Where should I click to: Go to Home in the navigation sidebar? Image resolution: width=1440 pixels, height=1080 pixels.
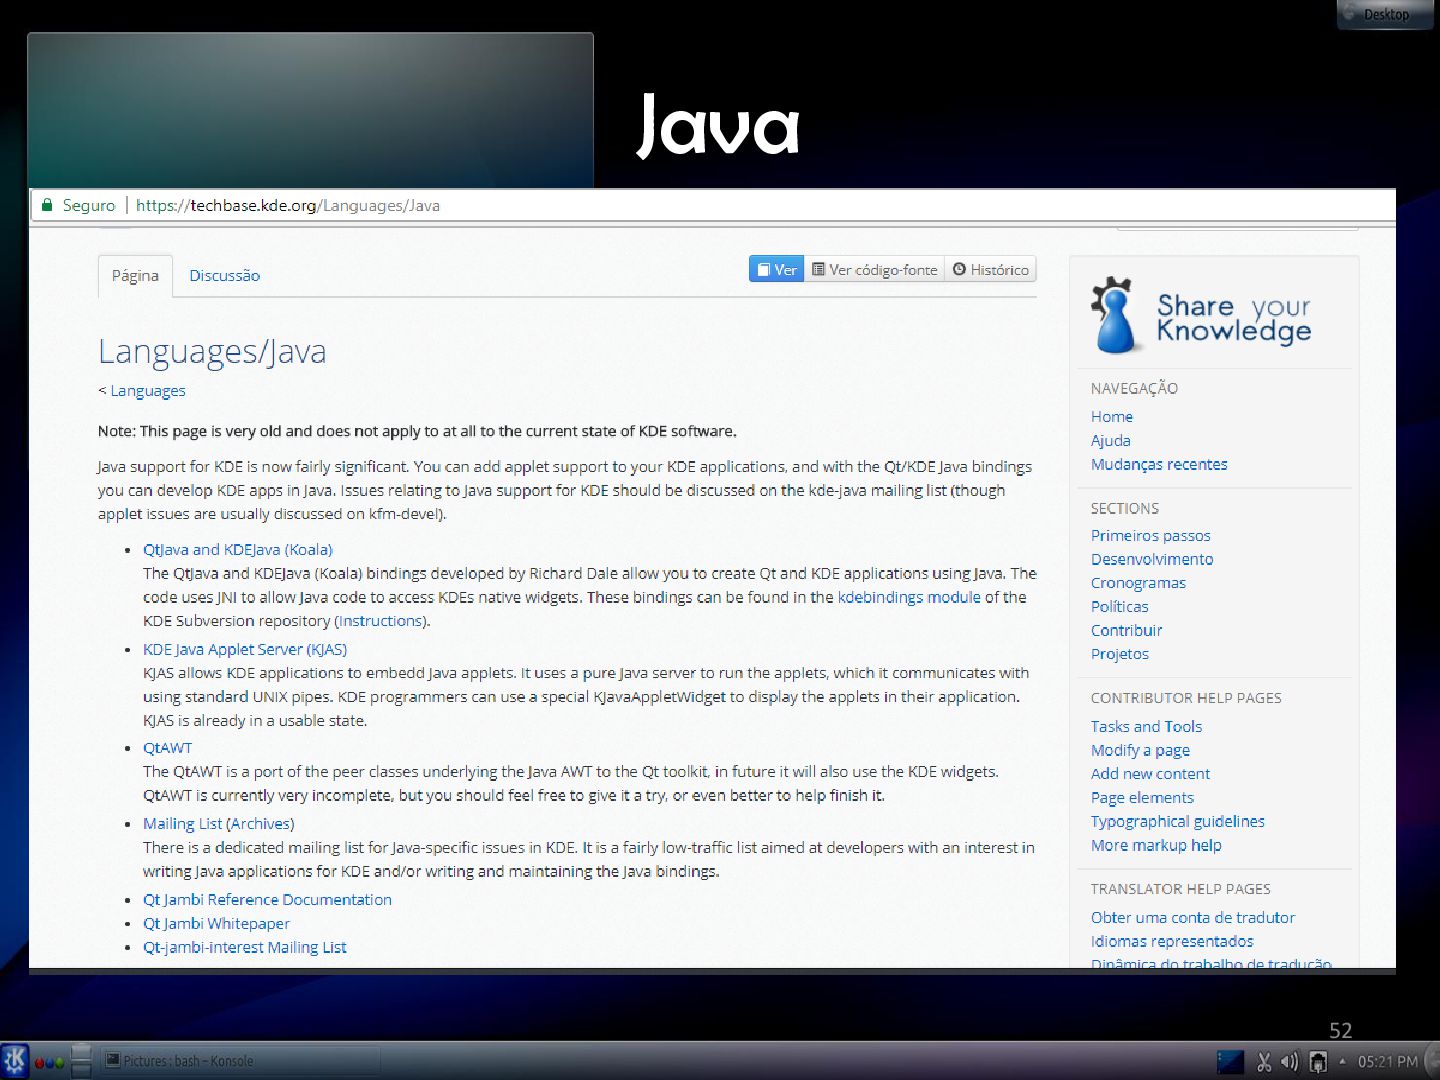click(1112, 417)
